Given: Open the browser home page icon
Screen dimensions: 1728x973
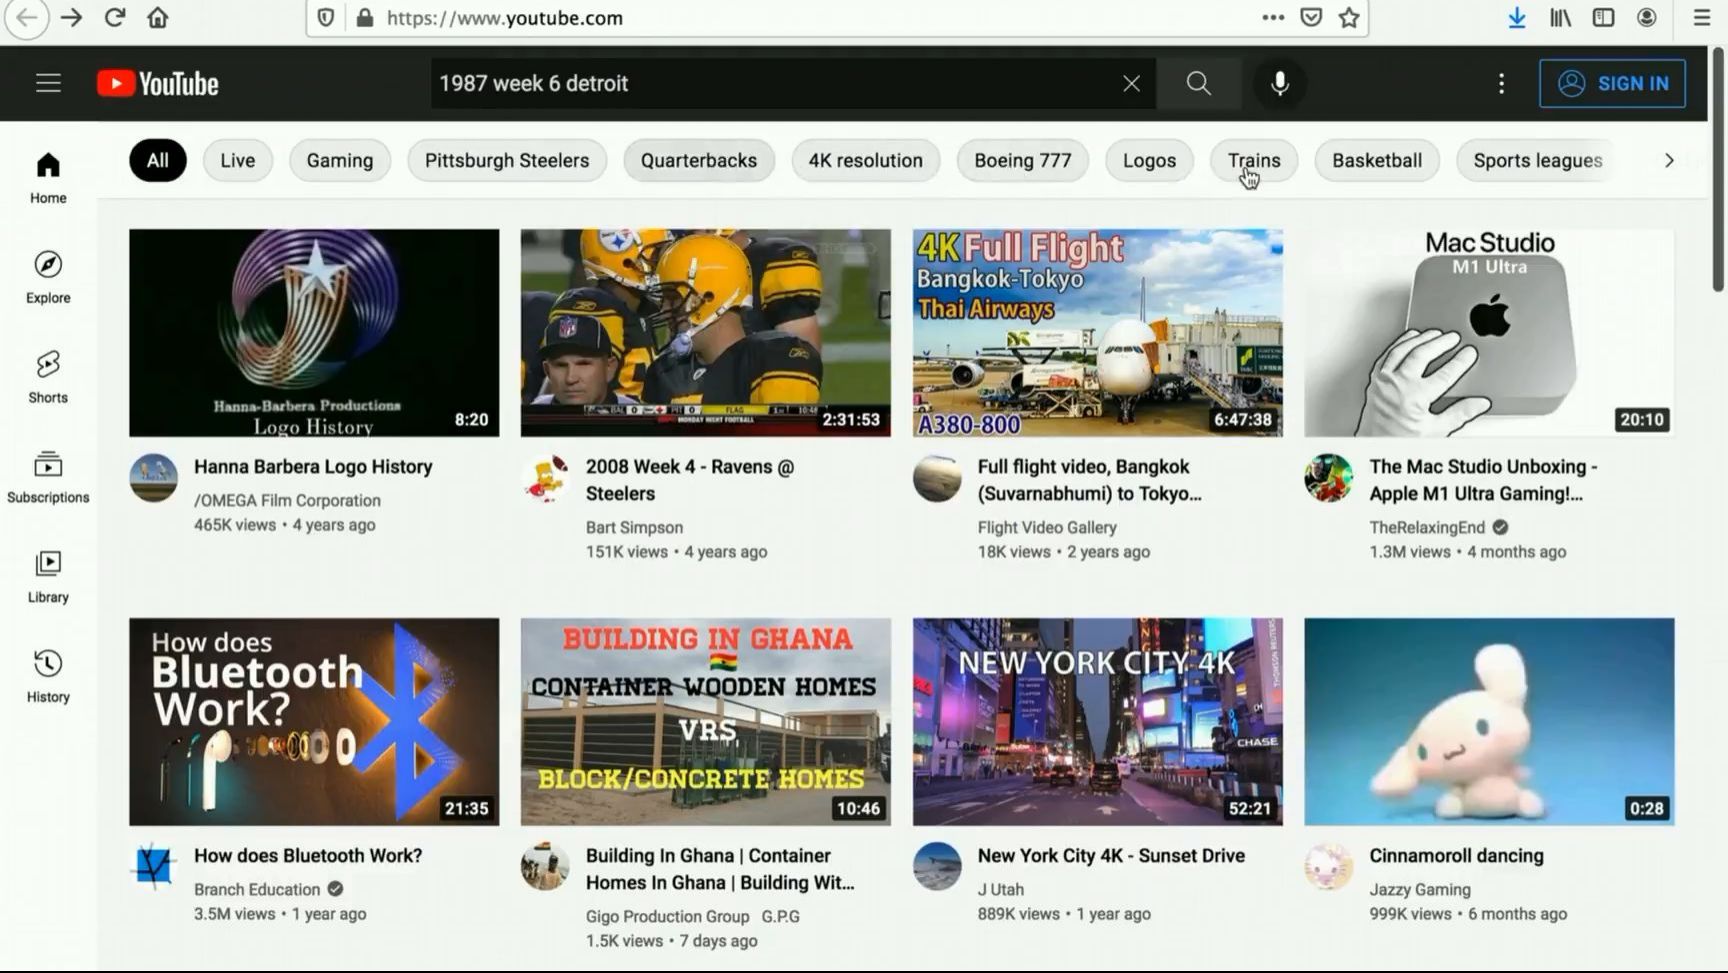Looking at the screenshot, I should point(158,18).
